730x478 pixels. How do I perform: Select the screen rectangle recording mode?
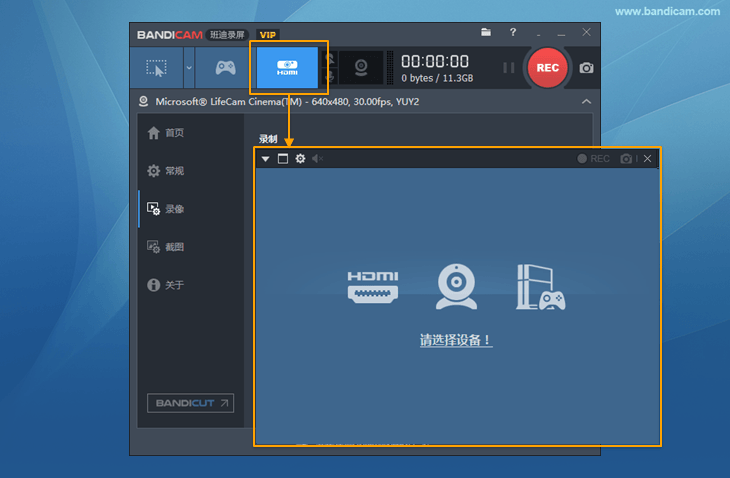click(156, 68)
